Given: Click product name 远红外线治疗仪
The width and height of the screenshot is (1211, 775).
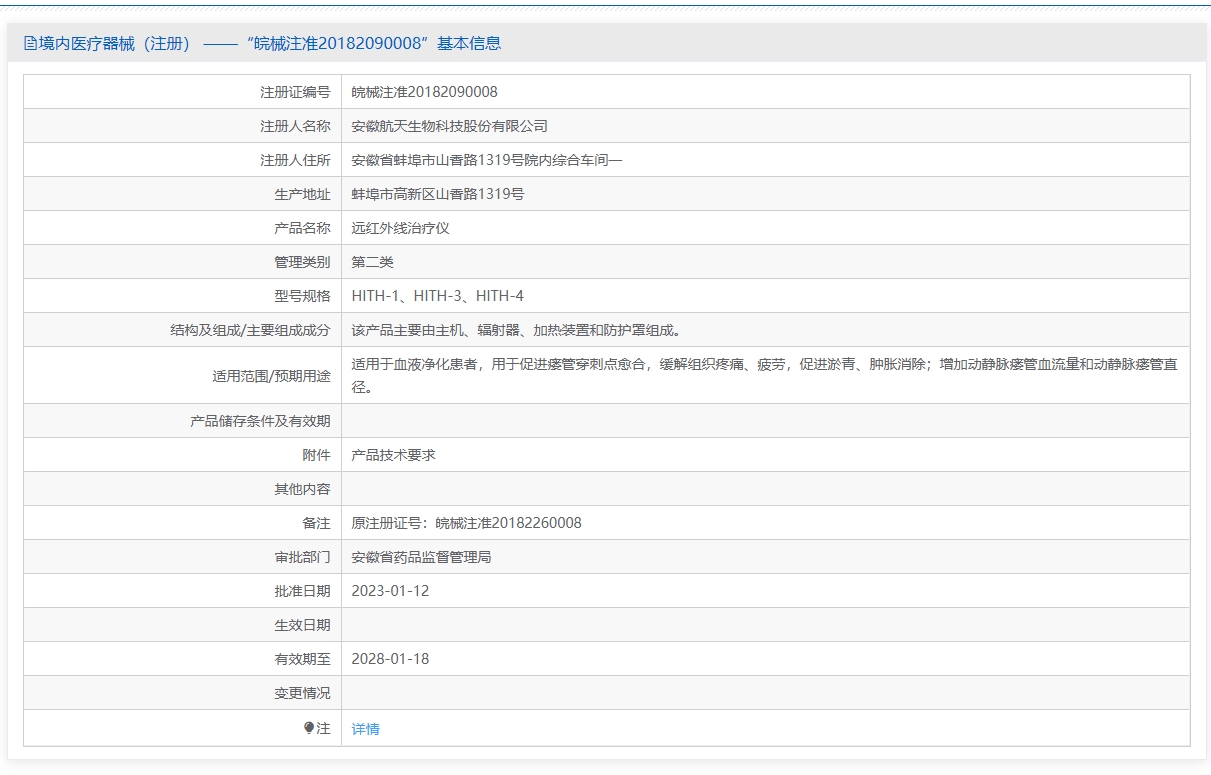Looking at the screenshot, I should tap(401, 228).
